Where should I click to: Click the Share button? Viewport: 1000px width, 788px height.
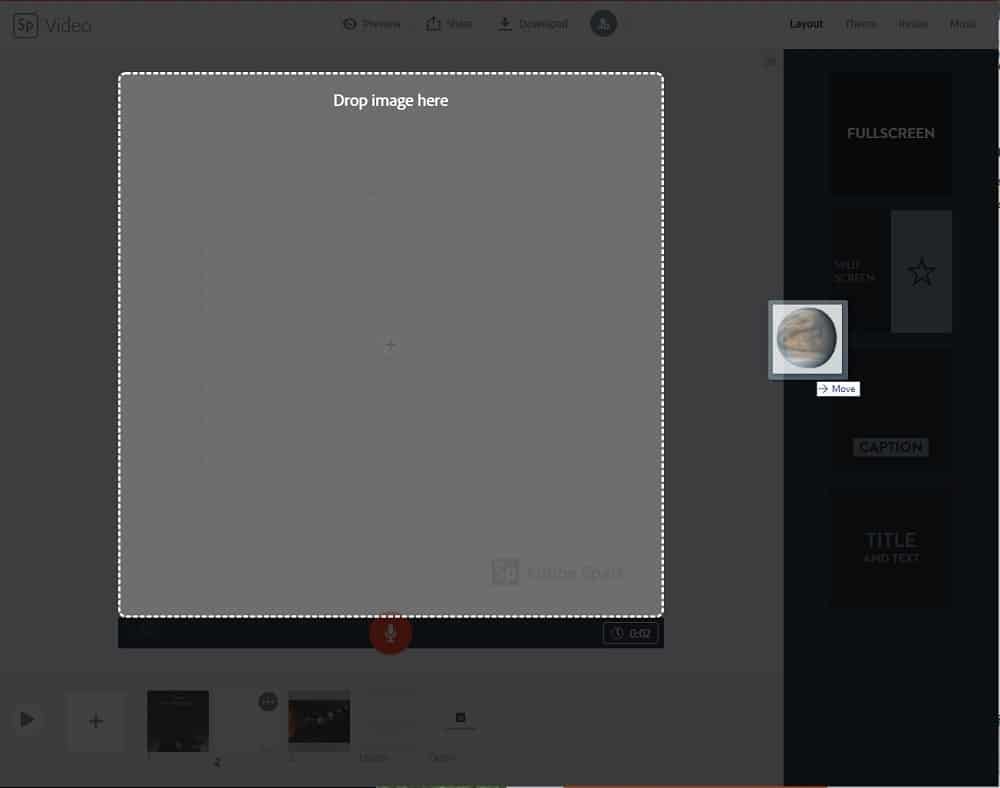(x=449, y=23)
